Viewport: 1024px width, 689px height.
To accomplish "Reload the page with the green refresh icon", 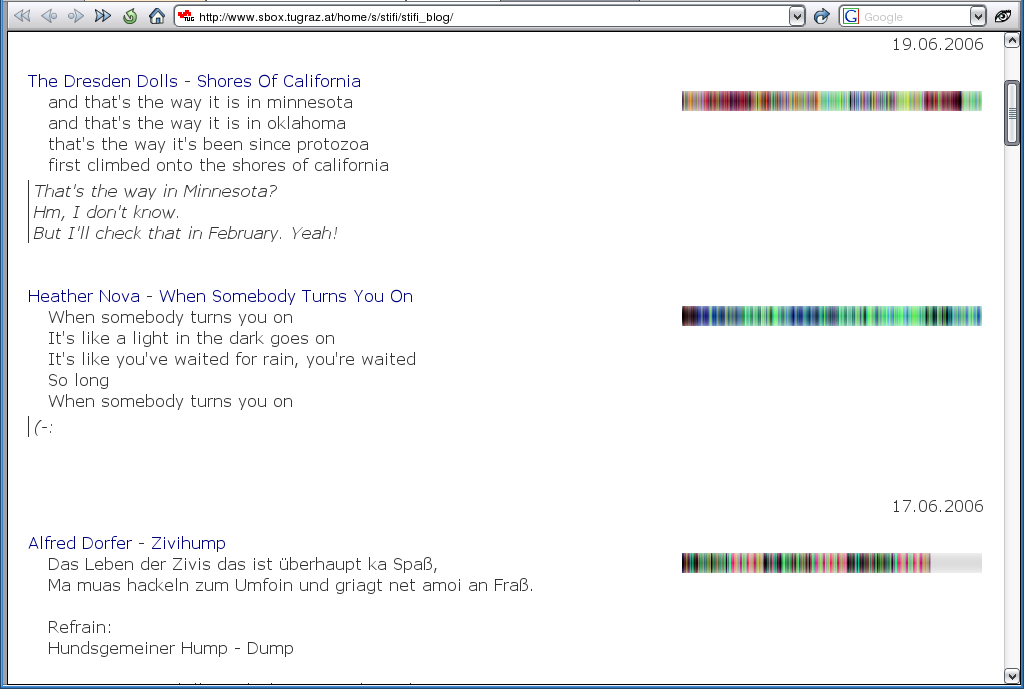I will click(130, 16).
